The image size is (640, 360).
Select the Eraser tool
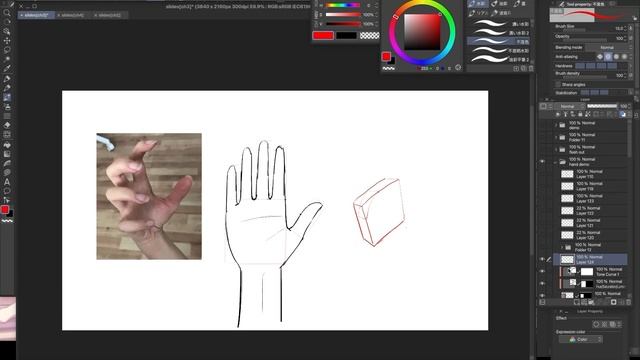point(7,125)
